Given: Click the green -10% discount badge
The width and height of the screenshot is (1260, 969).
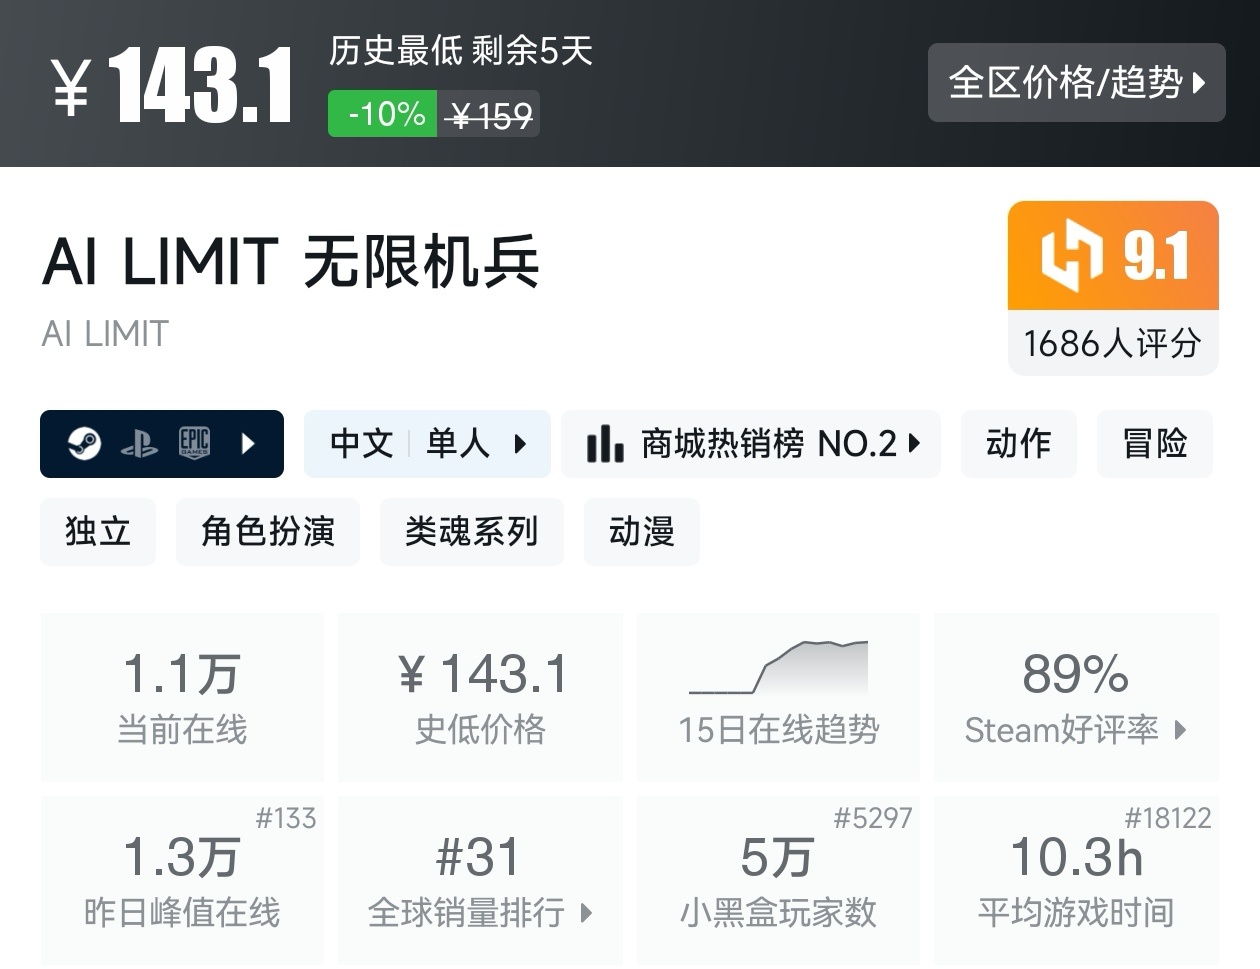Looking at the screenshot, I should click(x=381, y=113).
